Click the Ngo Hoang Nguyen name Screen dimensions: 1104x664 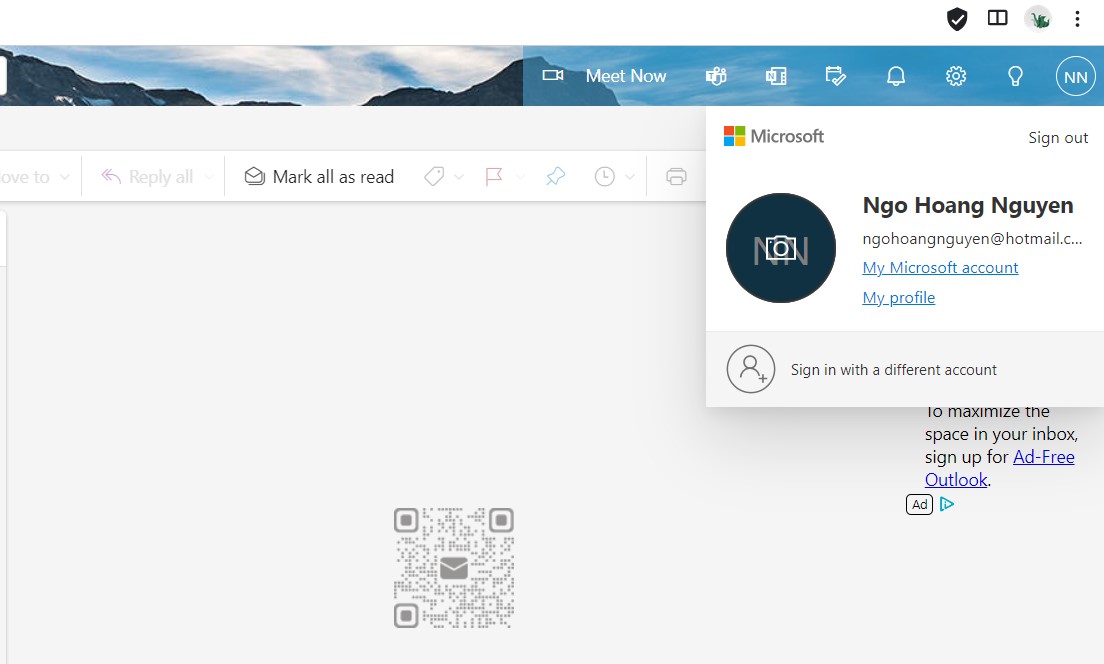[968, 206]
